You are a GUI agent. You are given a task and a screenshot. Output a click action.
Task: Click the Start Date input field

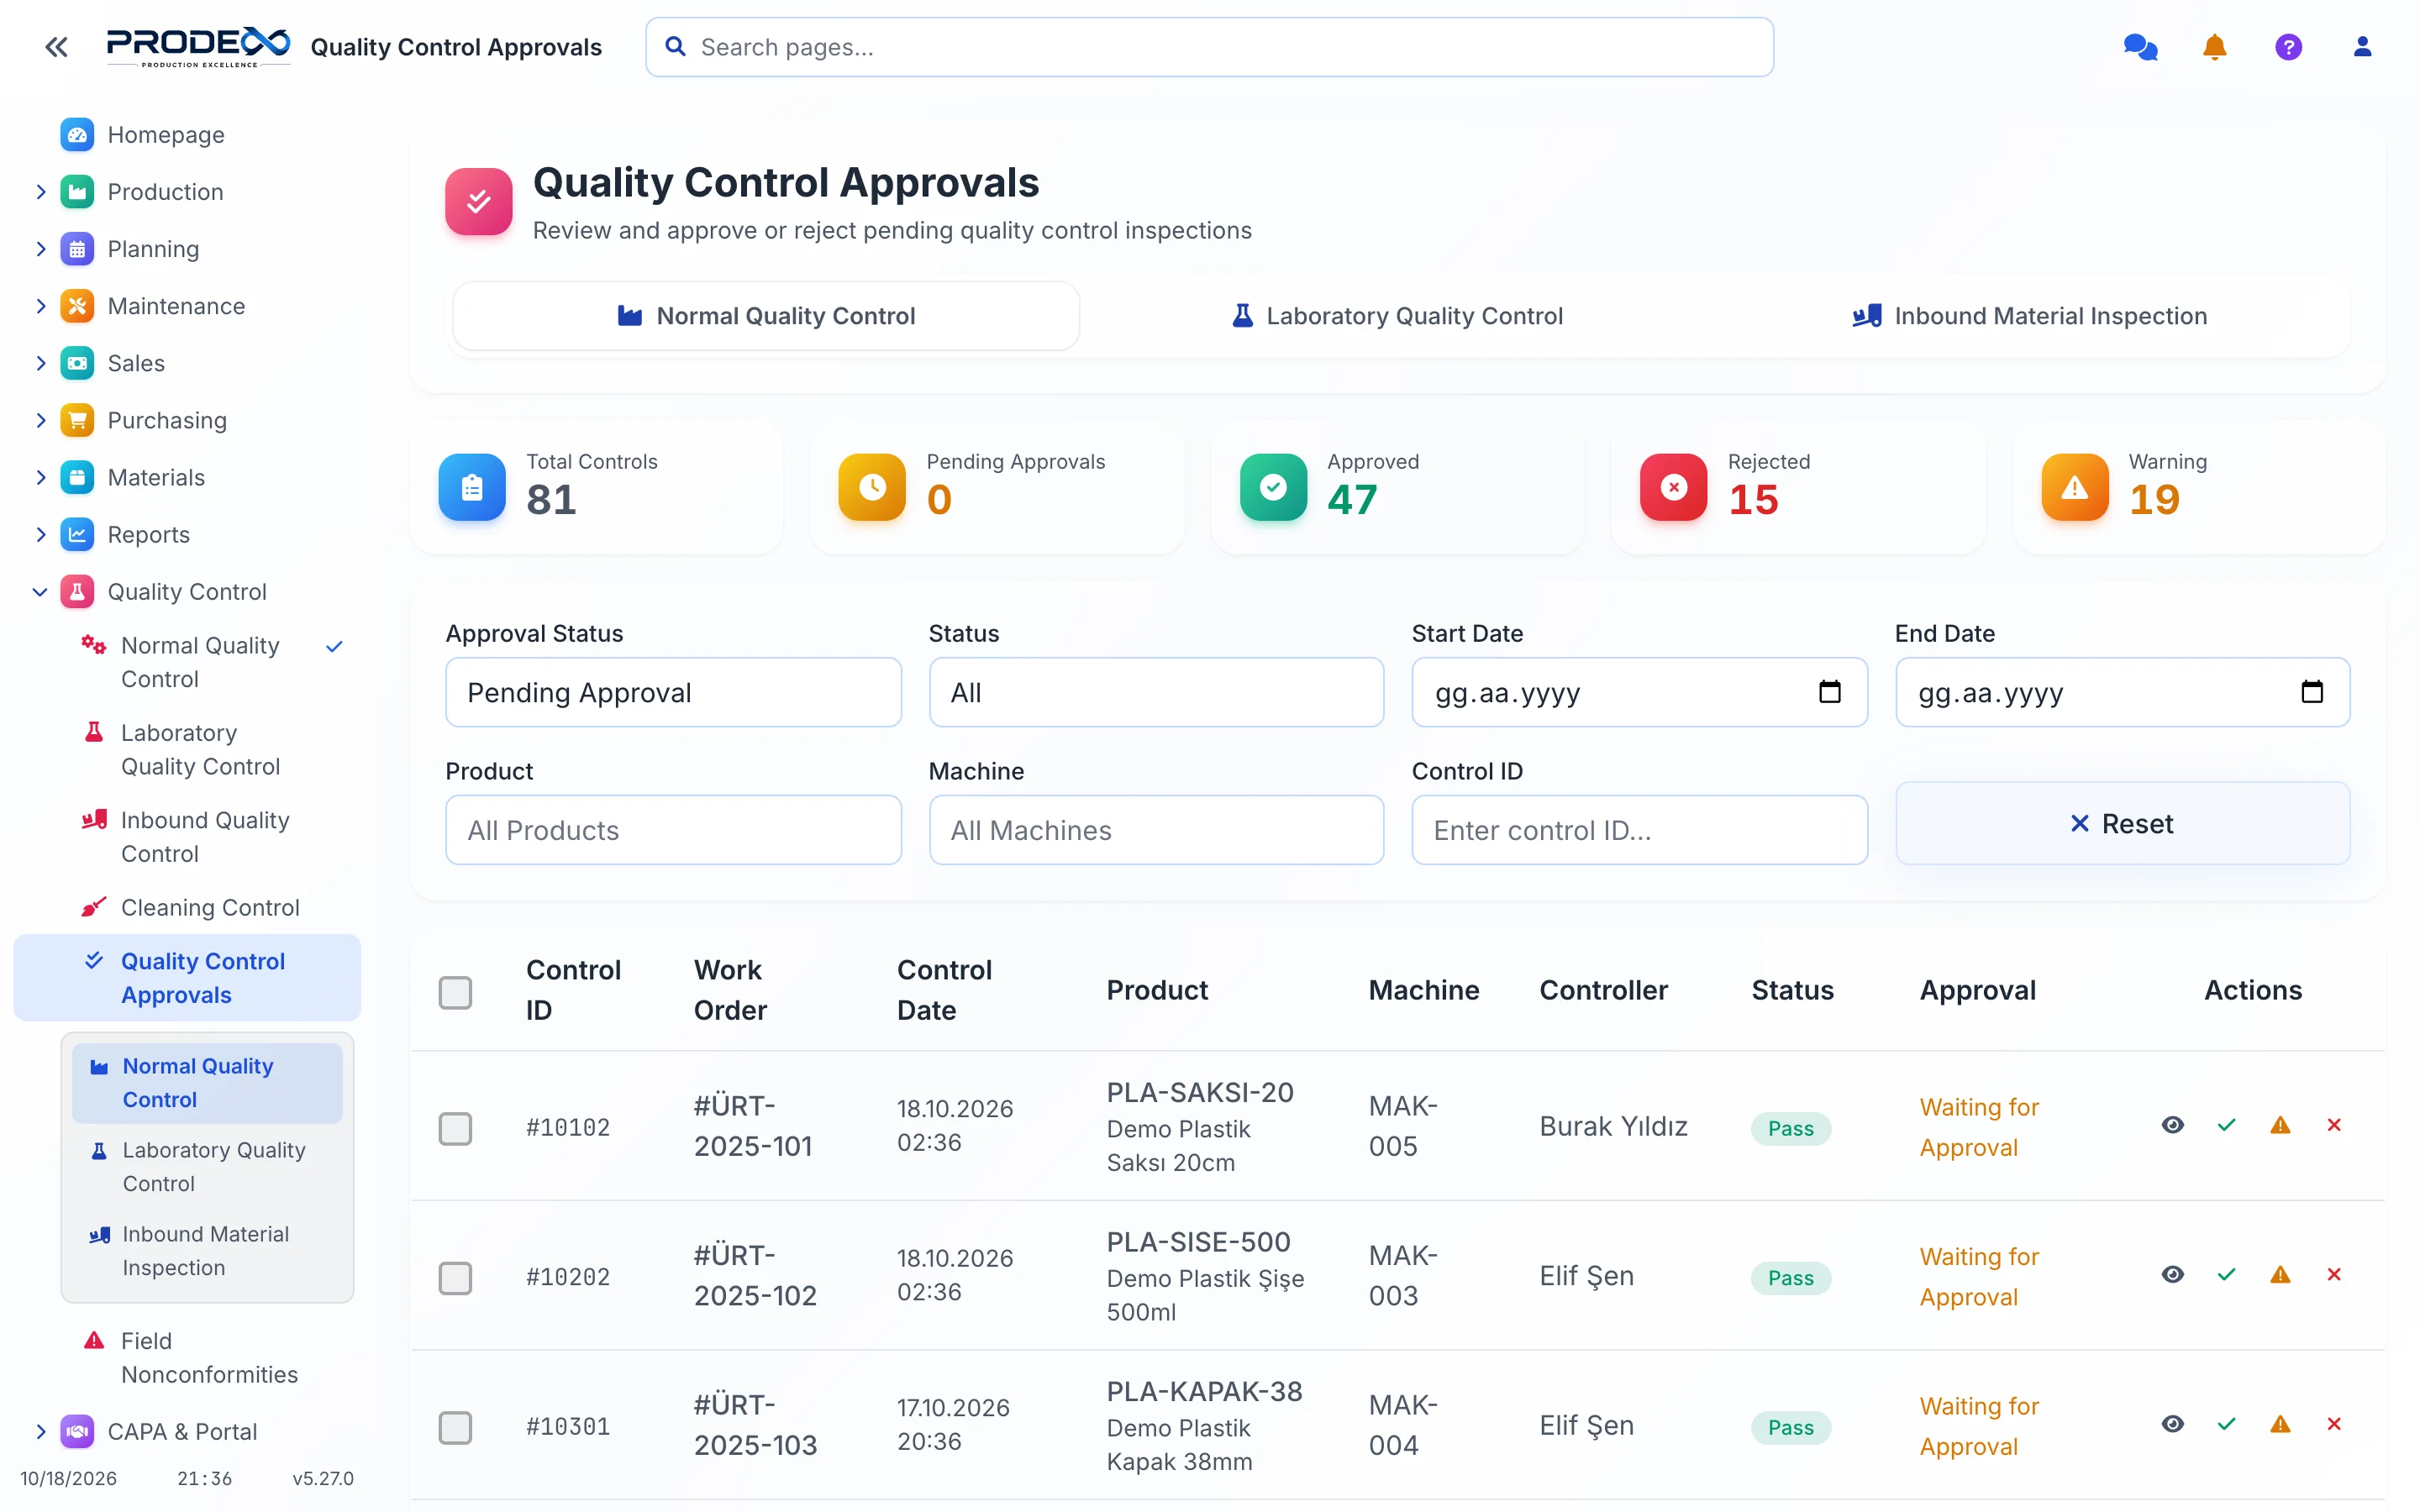(1639, 692)
